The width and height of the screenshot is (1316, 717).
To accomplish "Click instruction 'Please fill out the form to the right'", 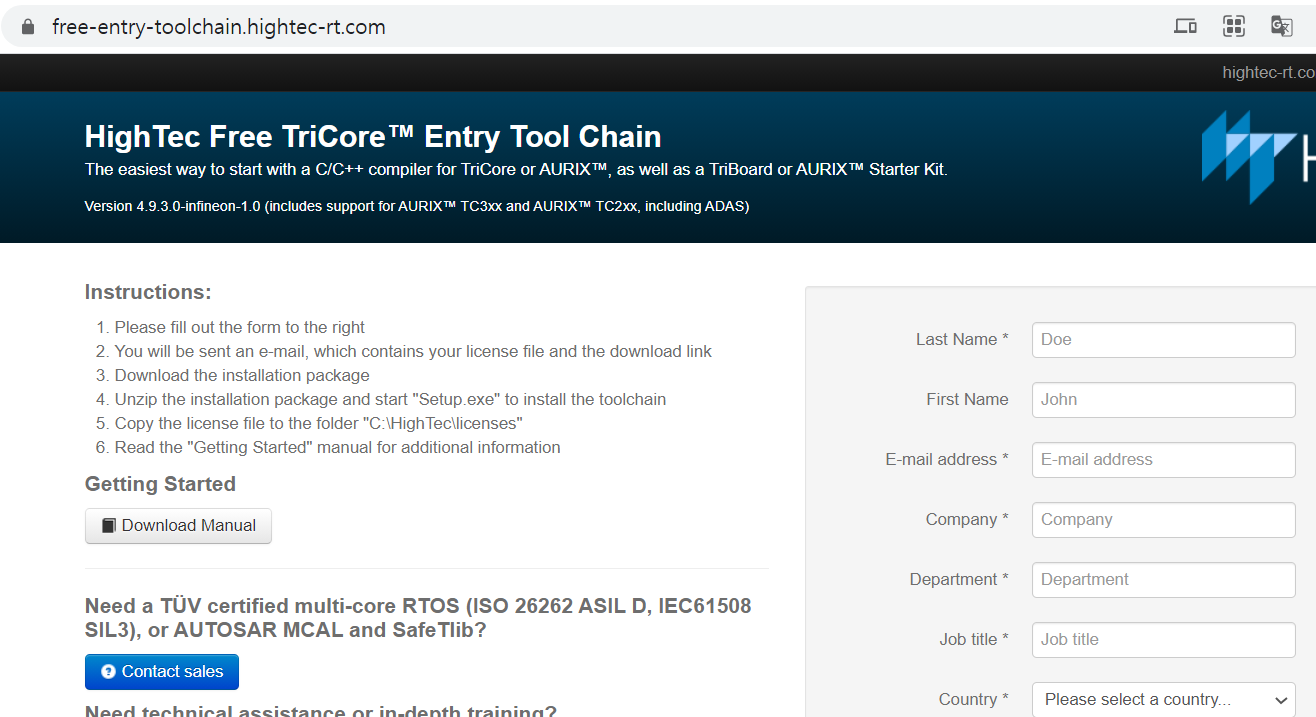I will tap(240, 327).
